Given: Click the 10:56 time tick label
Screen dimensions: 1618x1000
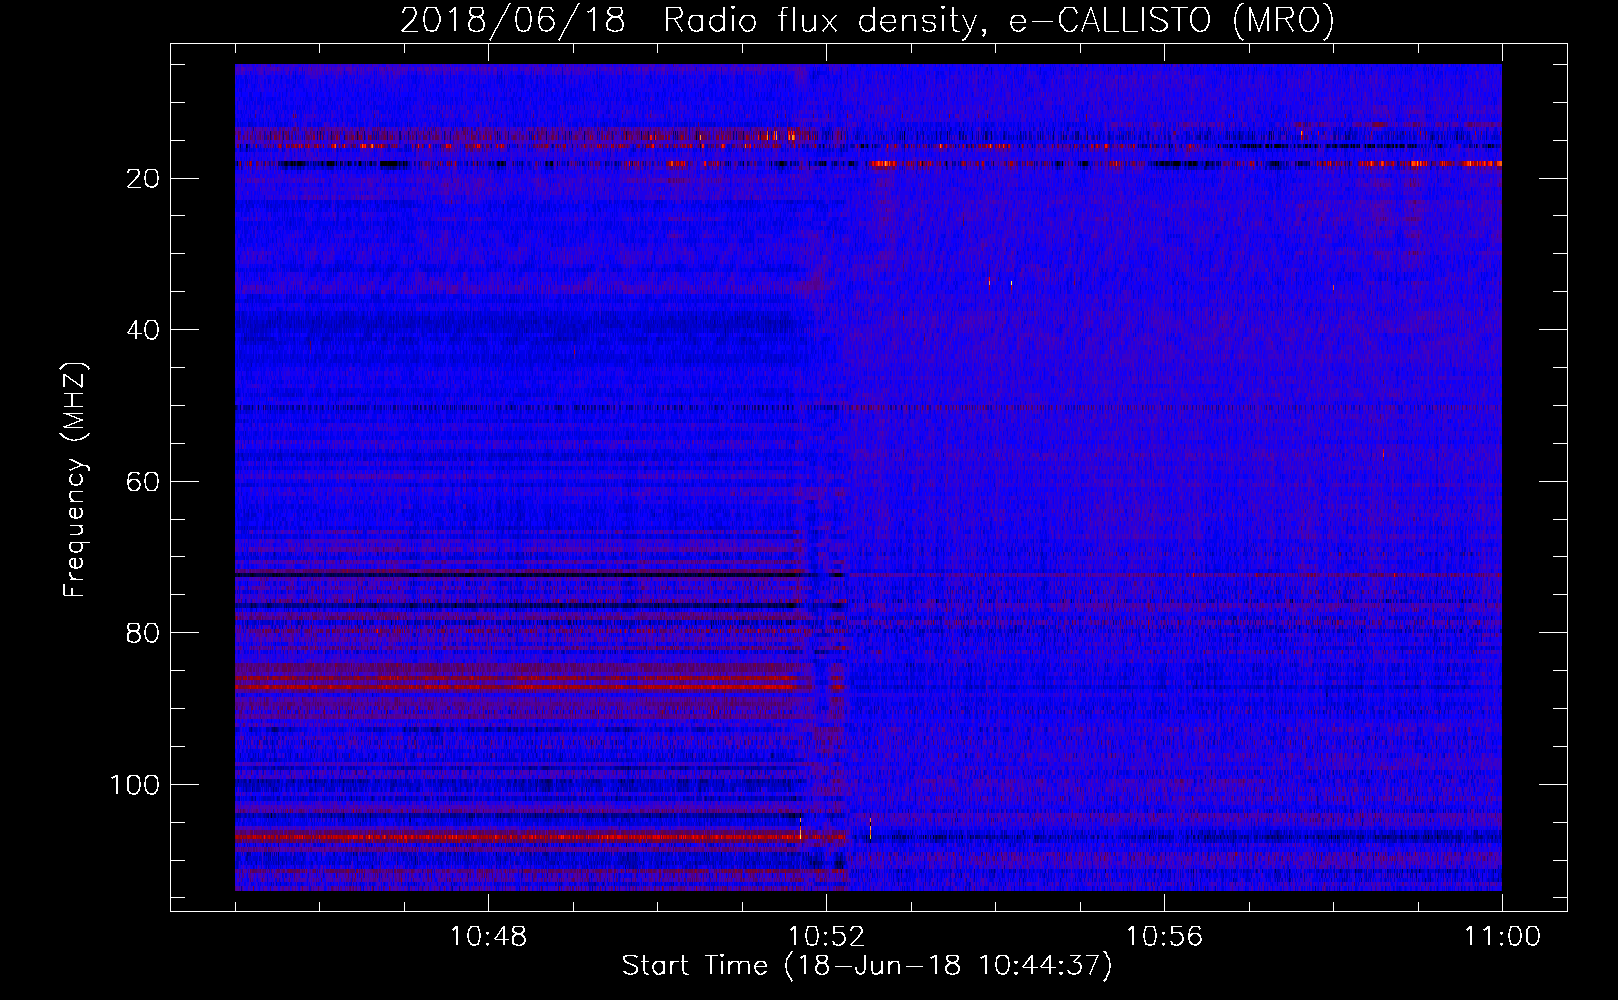Looking at the screenshot, I should click(1164, 937).
